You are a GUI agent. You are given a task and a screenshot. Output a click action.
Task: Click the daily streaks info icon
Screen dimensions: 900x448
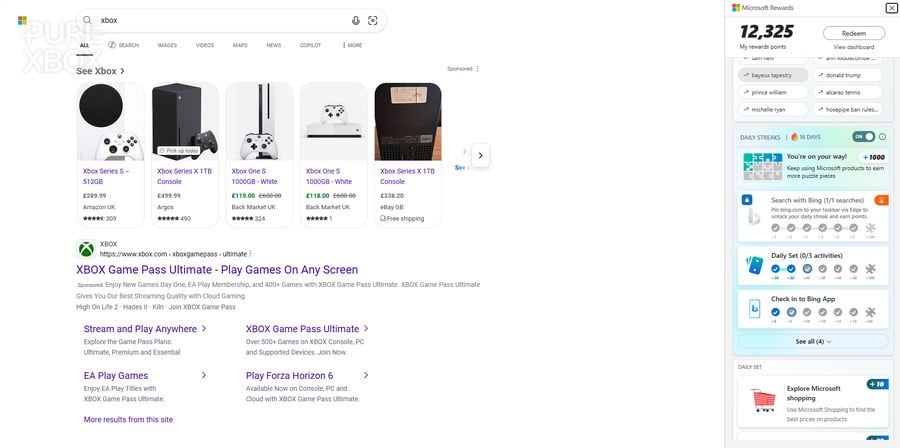[882, 137]
